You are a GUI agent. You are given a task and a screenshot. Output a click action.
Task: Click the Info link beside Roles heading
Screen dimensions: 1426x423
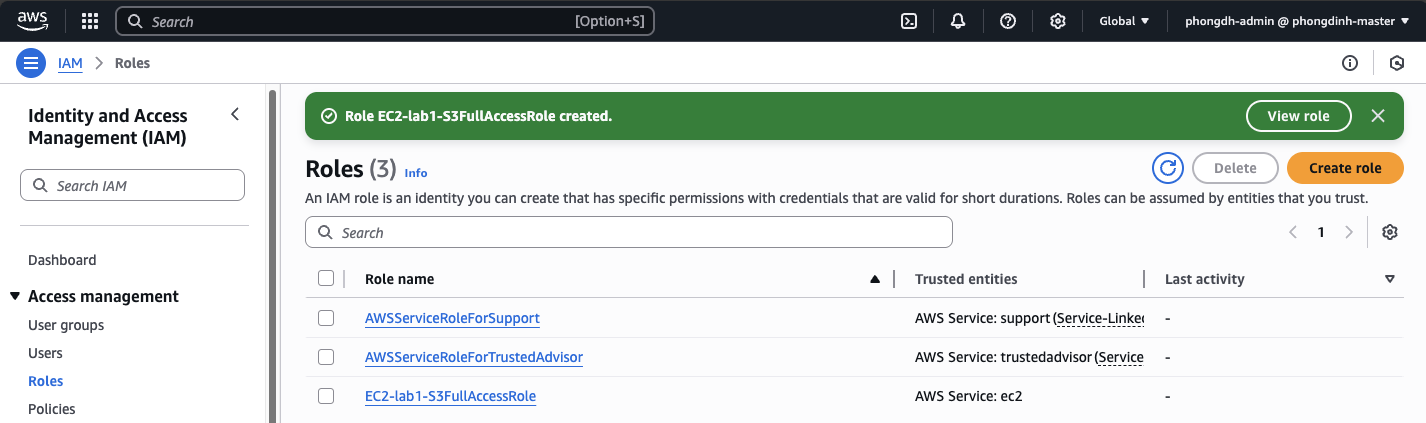[416, 173]
